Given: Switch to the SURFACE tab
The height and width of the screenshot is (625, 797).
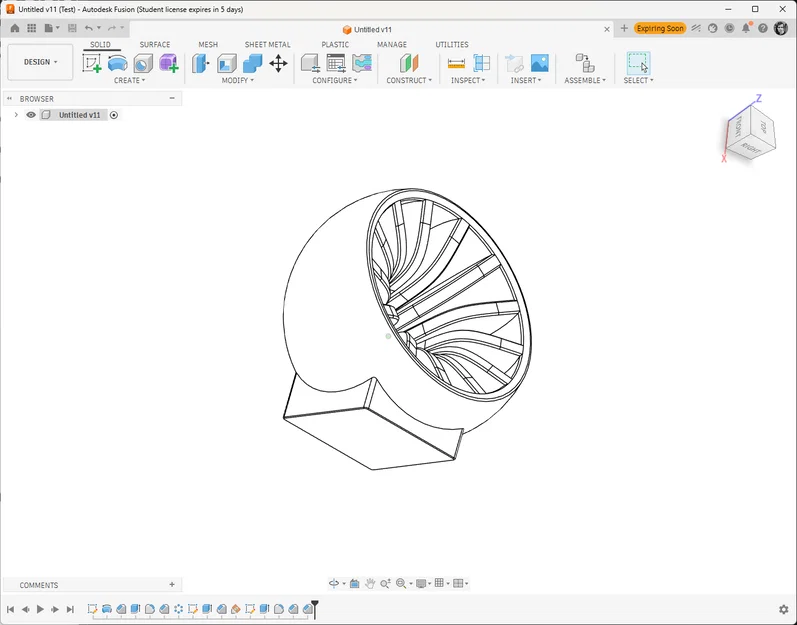Looking at the screenshot, I should [155, 45].
